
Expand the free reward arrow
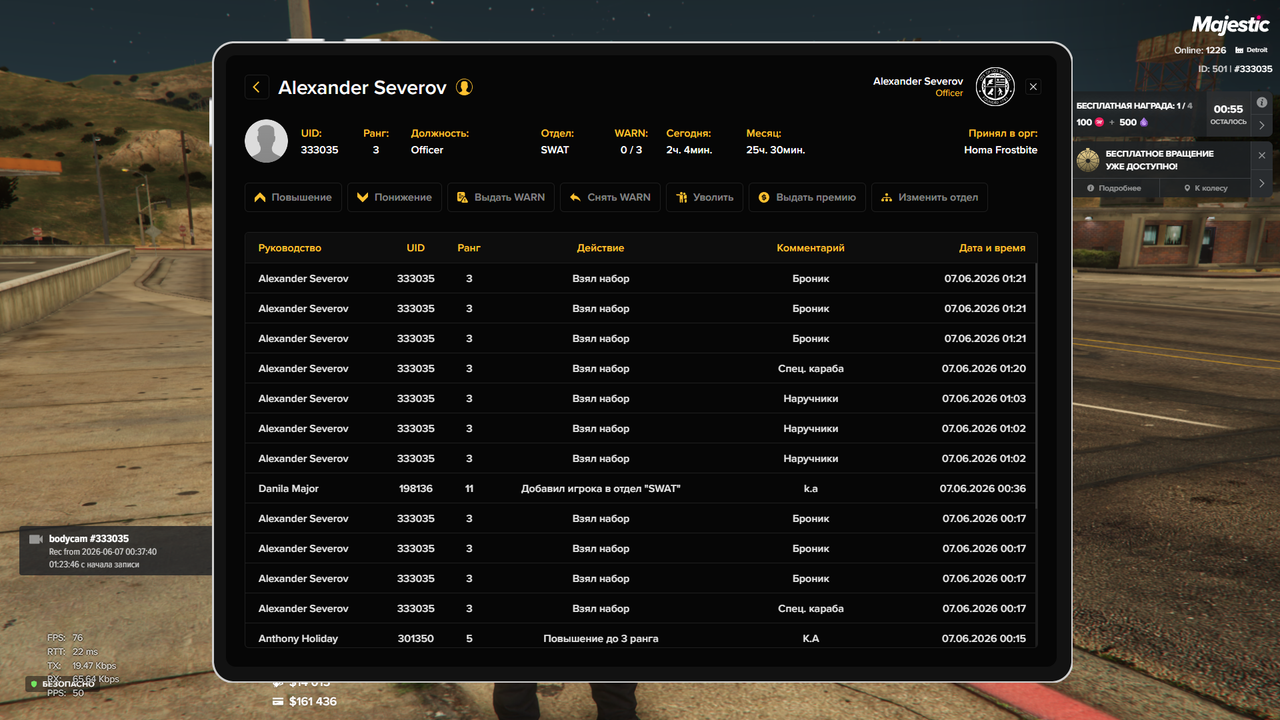point(1262,125)
